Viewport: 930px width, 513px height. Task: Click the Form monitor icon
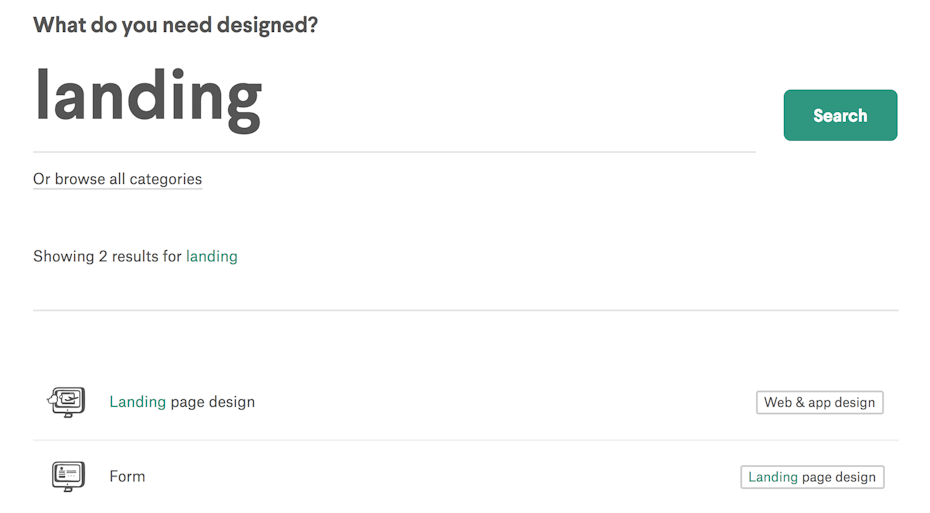(x=68, y=476)
